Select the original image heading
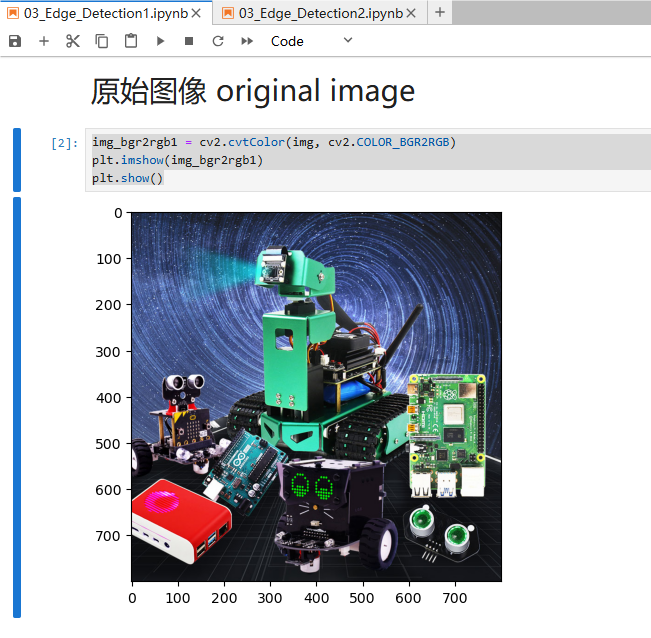The image size is (651, 638). click(253, 91)
